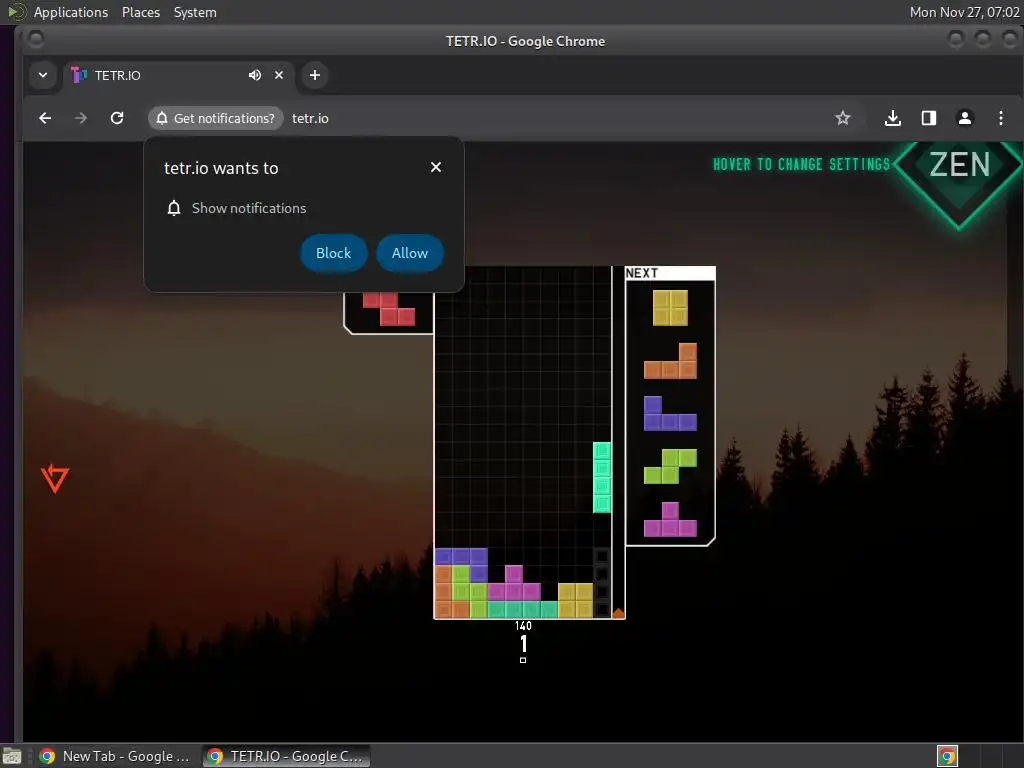The width and height of the screenshot is (1024, 768).
Task: Open Chrome downloads icon
Action: [893, 118]
